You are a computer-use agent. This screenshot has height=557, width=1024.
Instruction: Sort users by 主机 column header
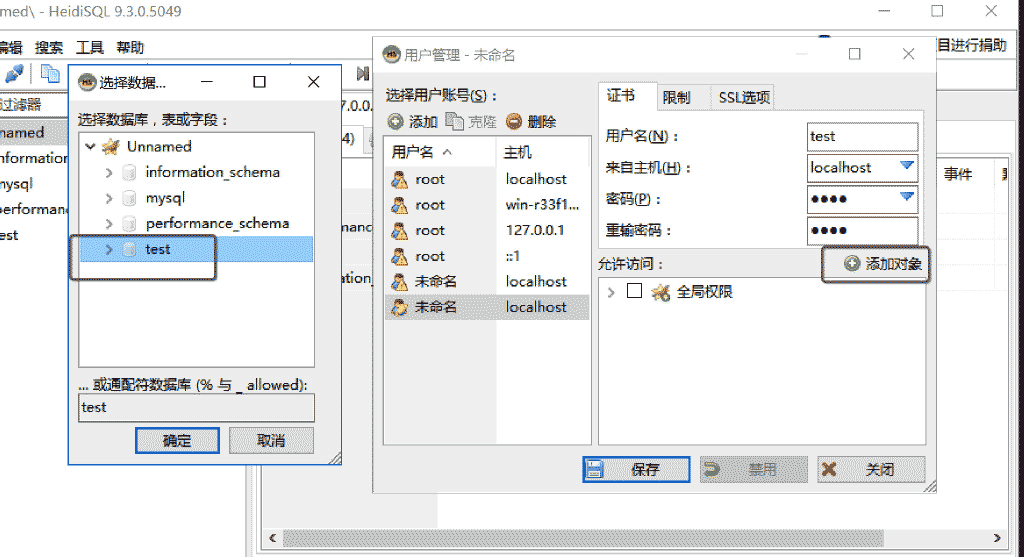(543, 152)
